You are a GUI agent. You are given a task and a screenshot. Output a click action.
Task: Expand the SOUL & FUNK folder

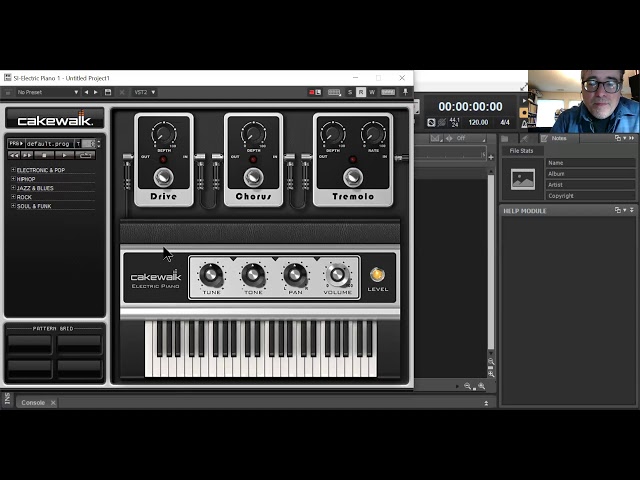(13, 205)
